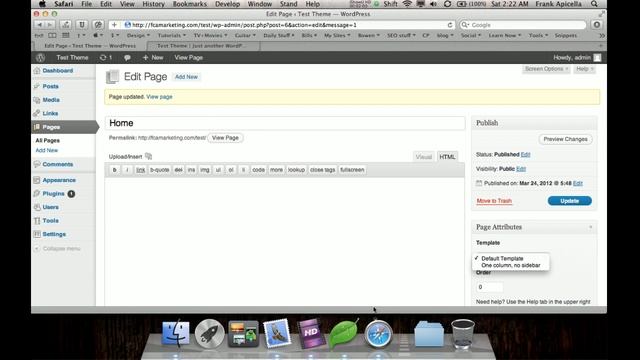Open the Users section
Viewport: 640px width, 360px height.
(50, 207)
